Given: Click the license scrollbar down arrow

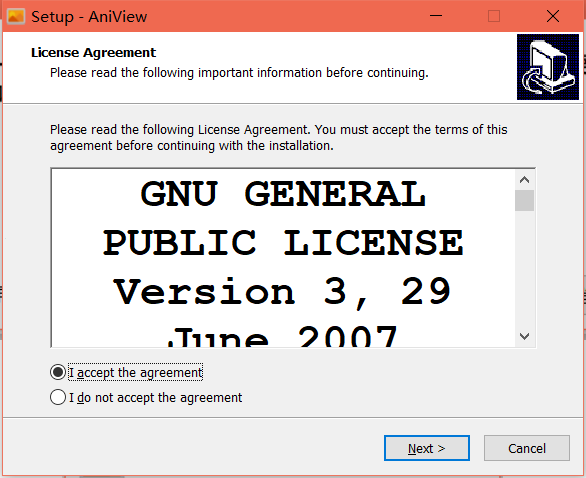Looking at the screenshot, I should (x=524, y=336).
